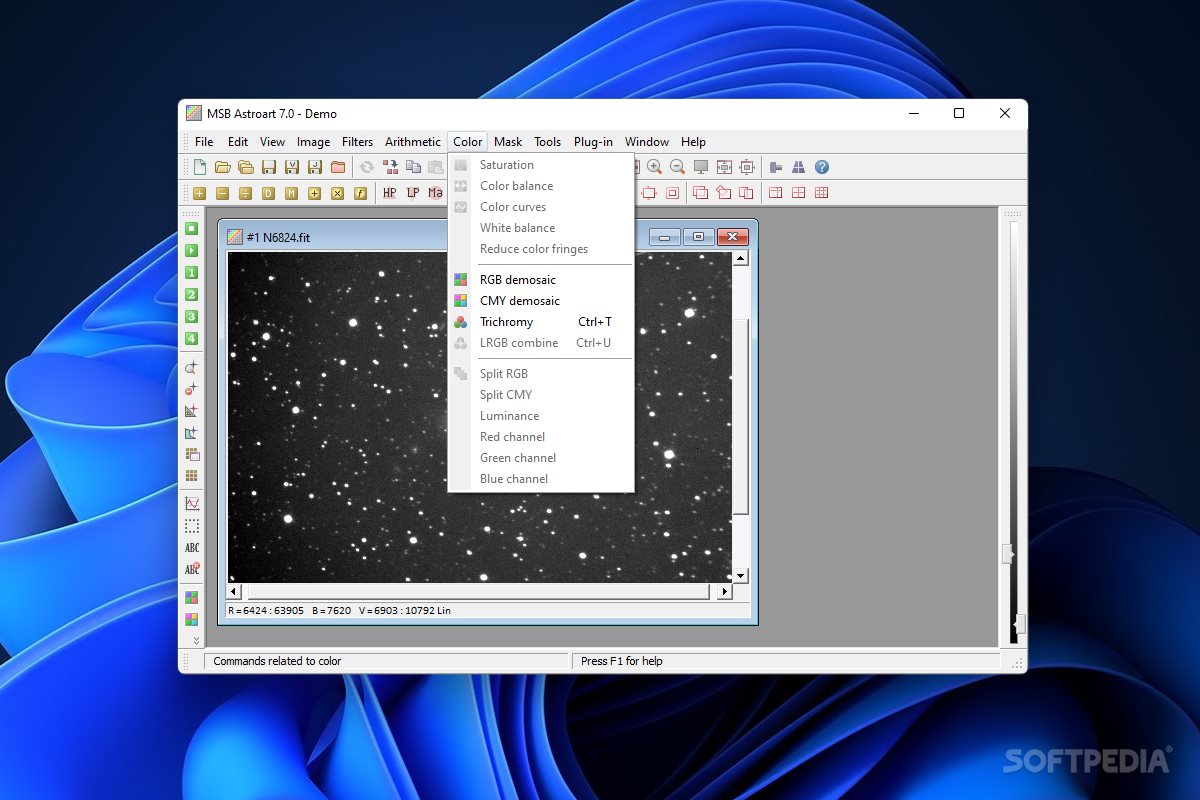Click the plain floppy disk save icon
1200x800 pixels.
pos(269,167)
